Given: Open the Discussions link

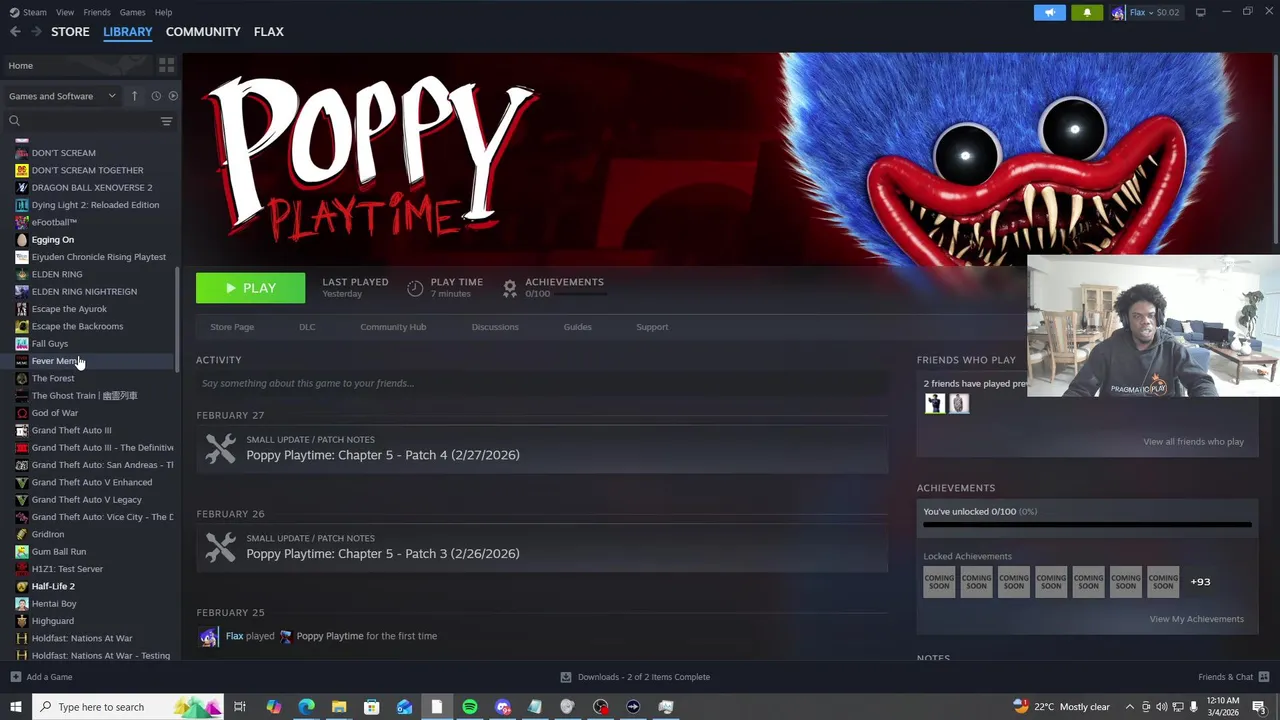Looking at the screenshot, I should 495,327.
